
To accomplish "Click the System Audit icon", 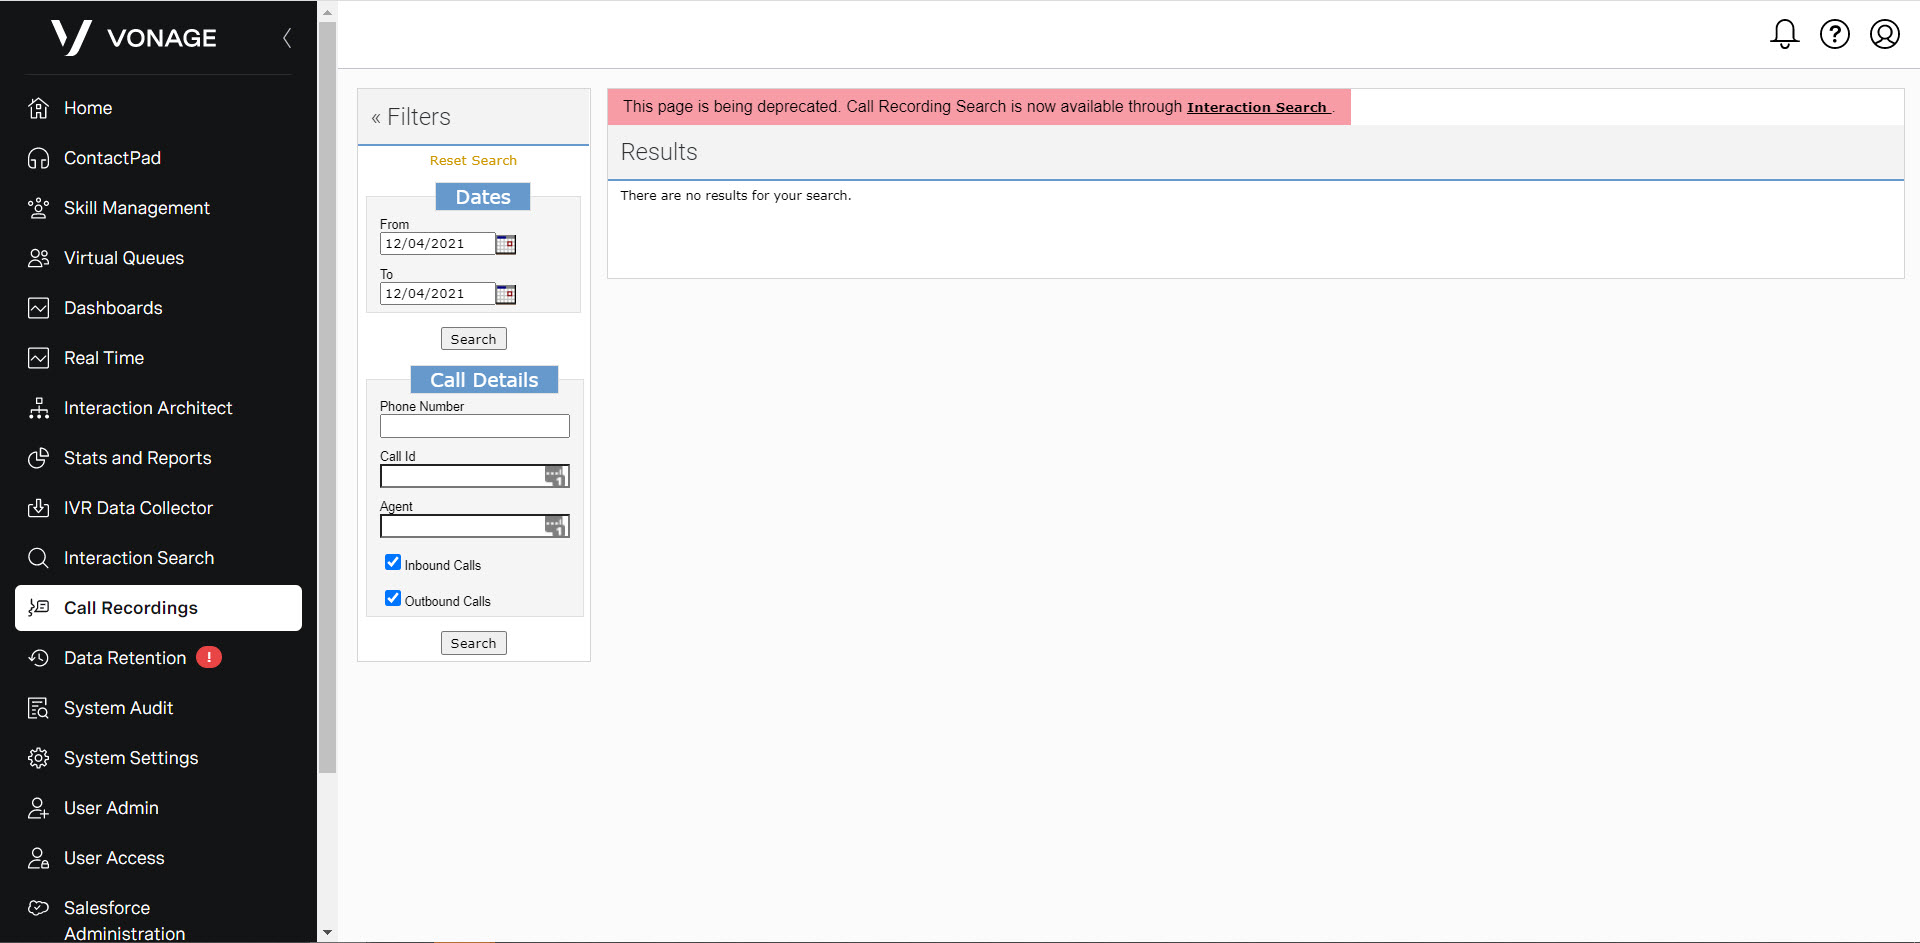I will 38,708.
